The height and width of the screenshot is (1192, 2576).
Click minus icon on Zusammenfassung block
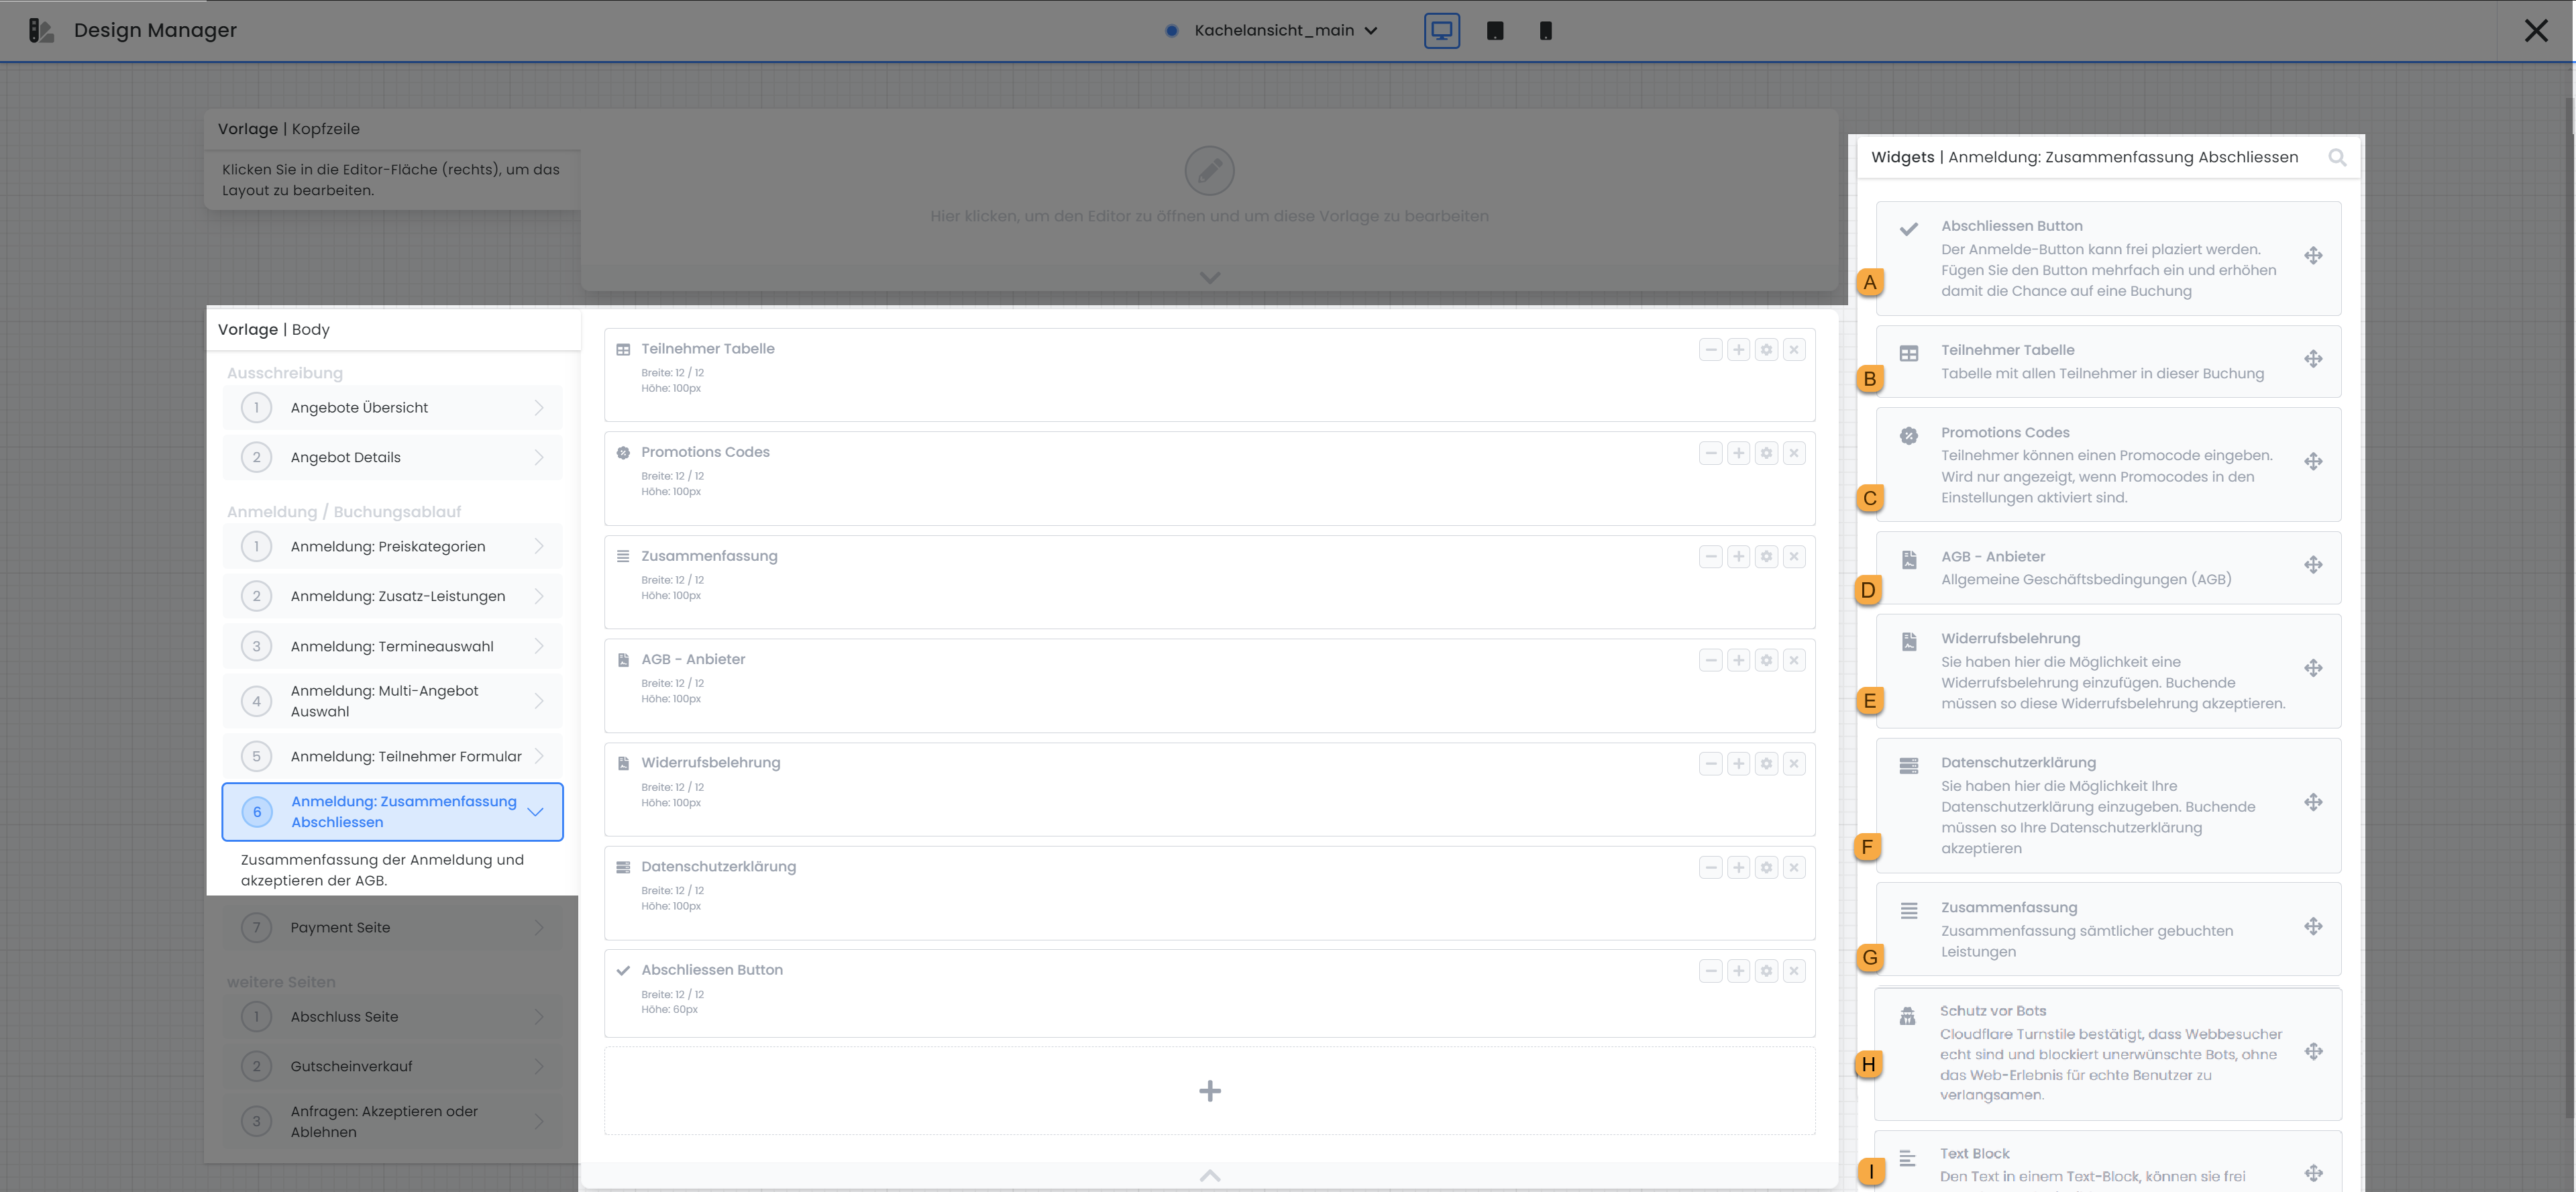1710,556
